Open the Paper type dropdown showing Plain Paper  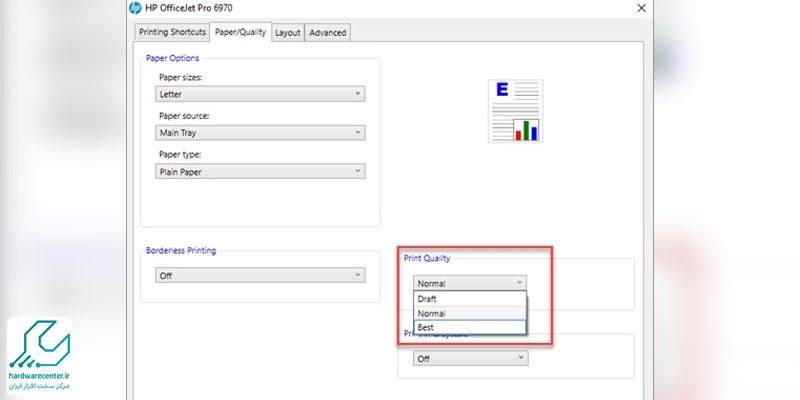(260, 171)
